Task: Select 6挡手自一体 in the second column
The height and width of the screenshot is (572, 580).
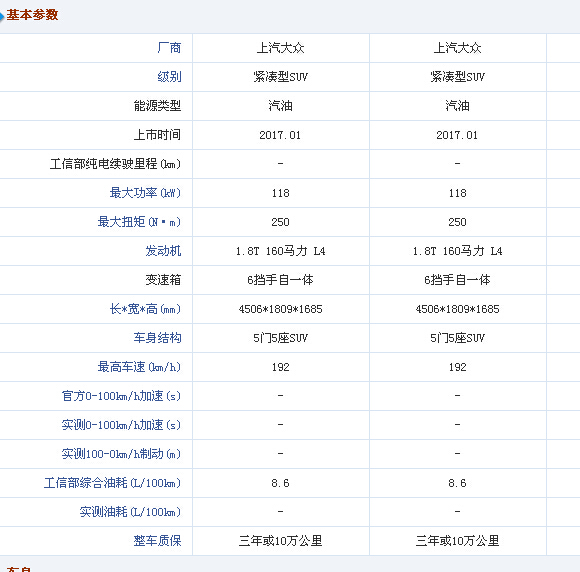Action: [x=457, y=280]
